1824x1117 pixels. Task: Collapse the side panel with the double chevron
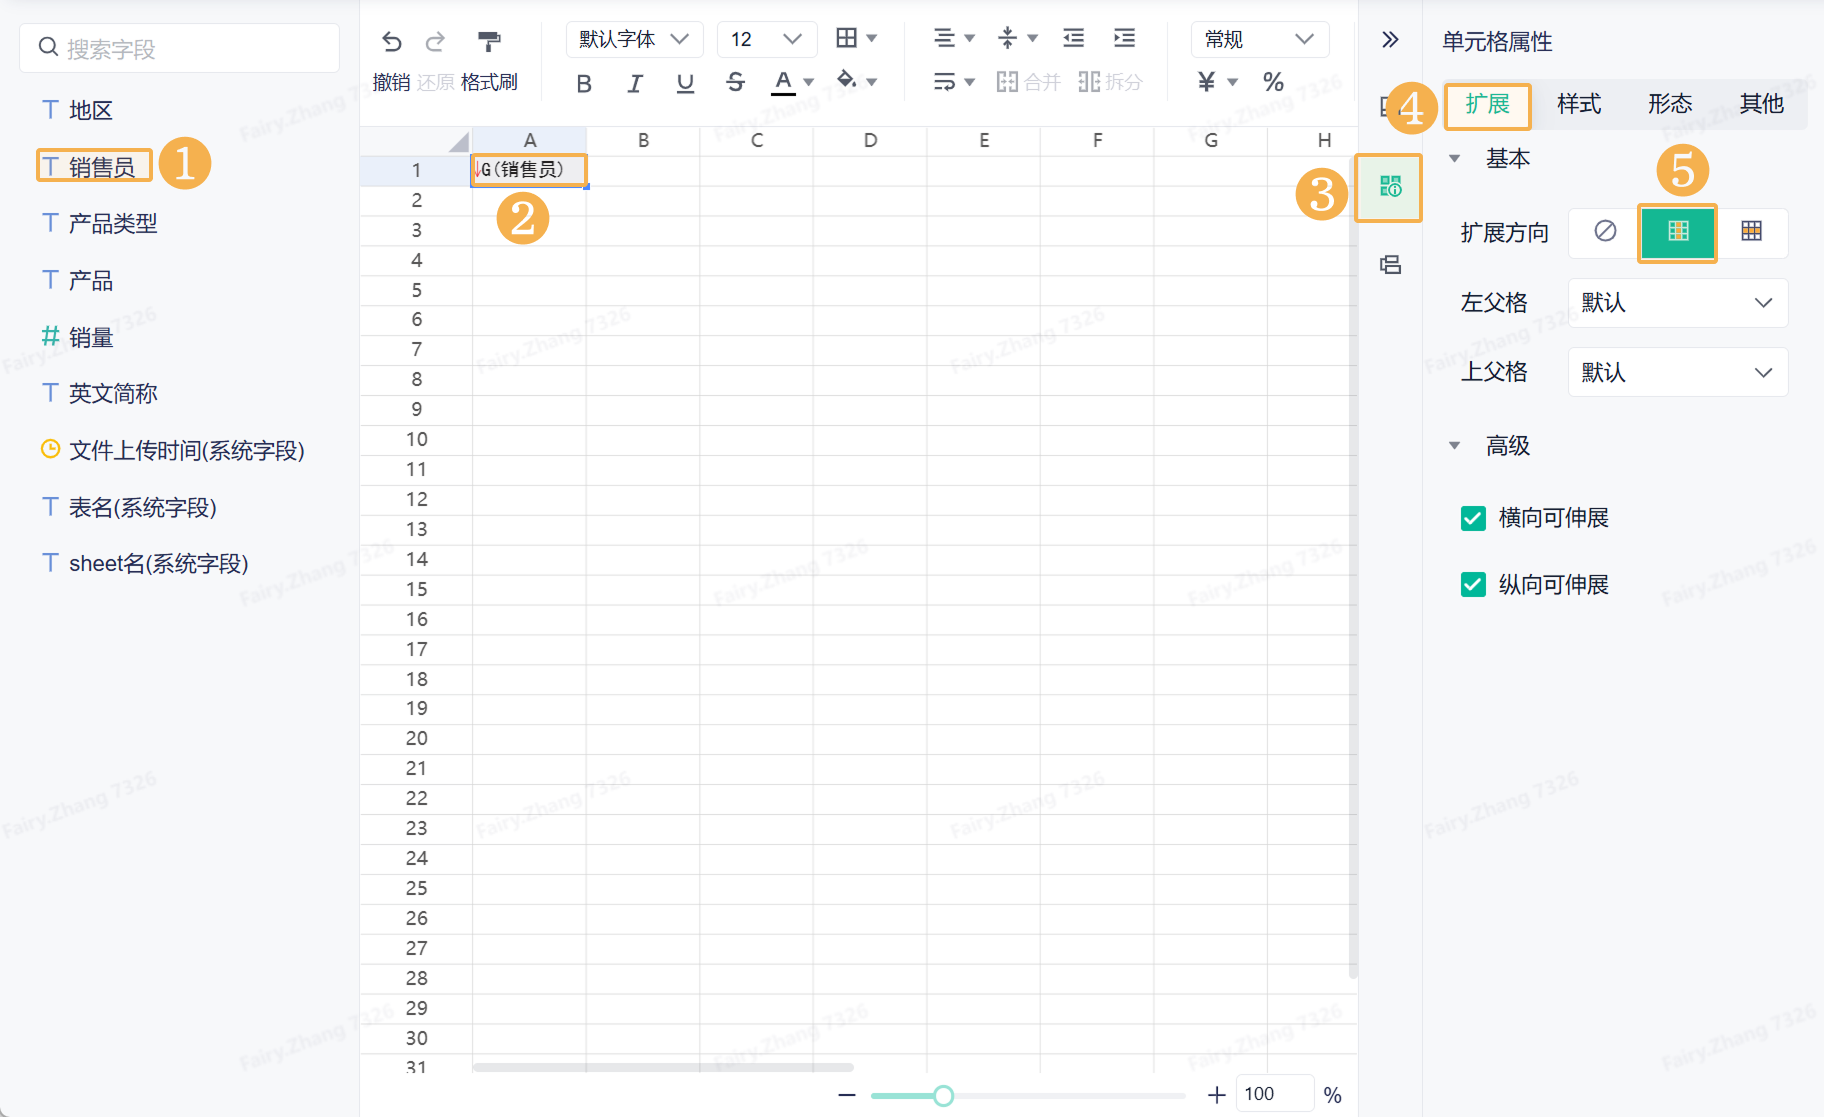1390,40
